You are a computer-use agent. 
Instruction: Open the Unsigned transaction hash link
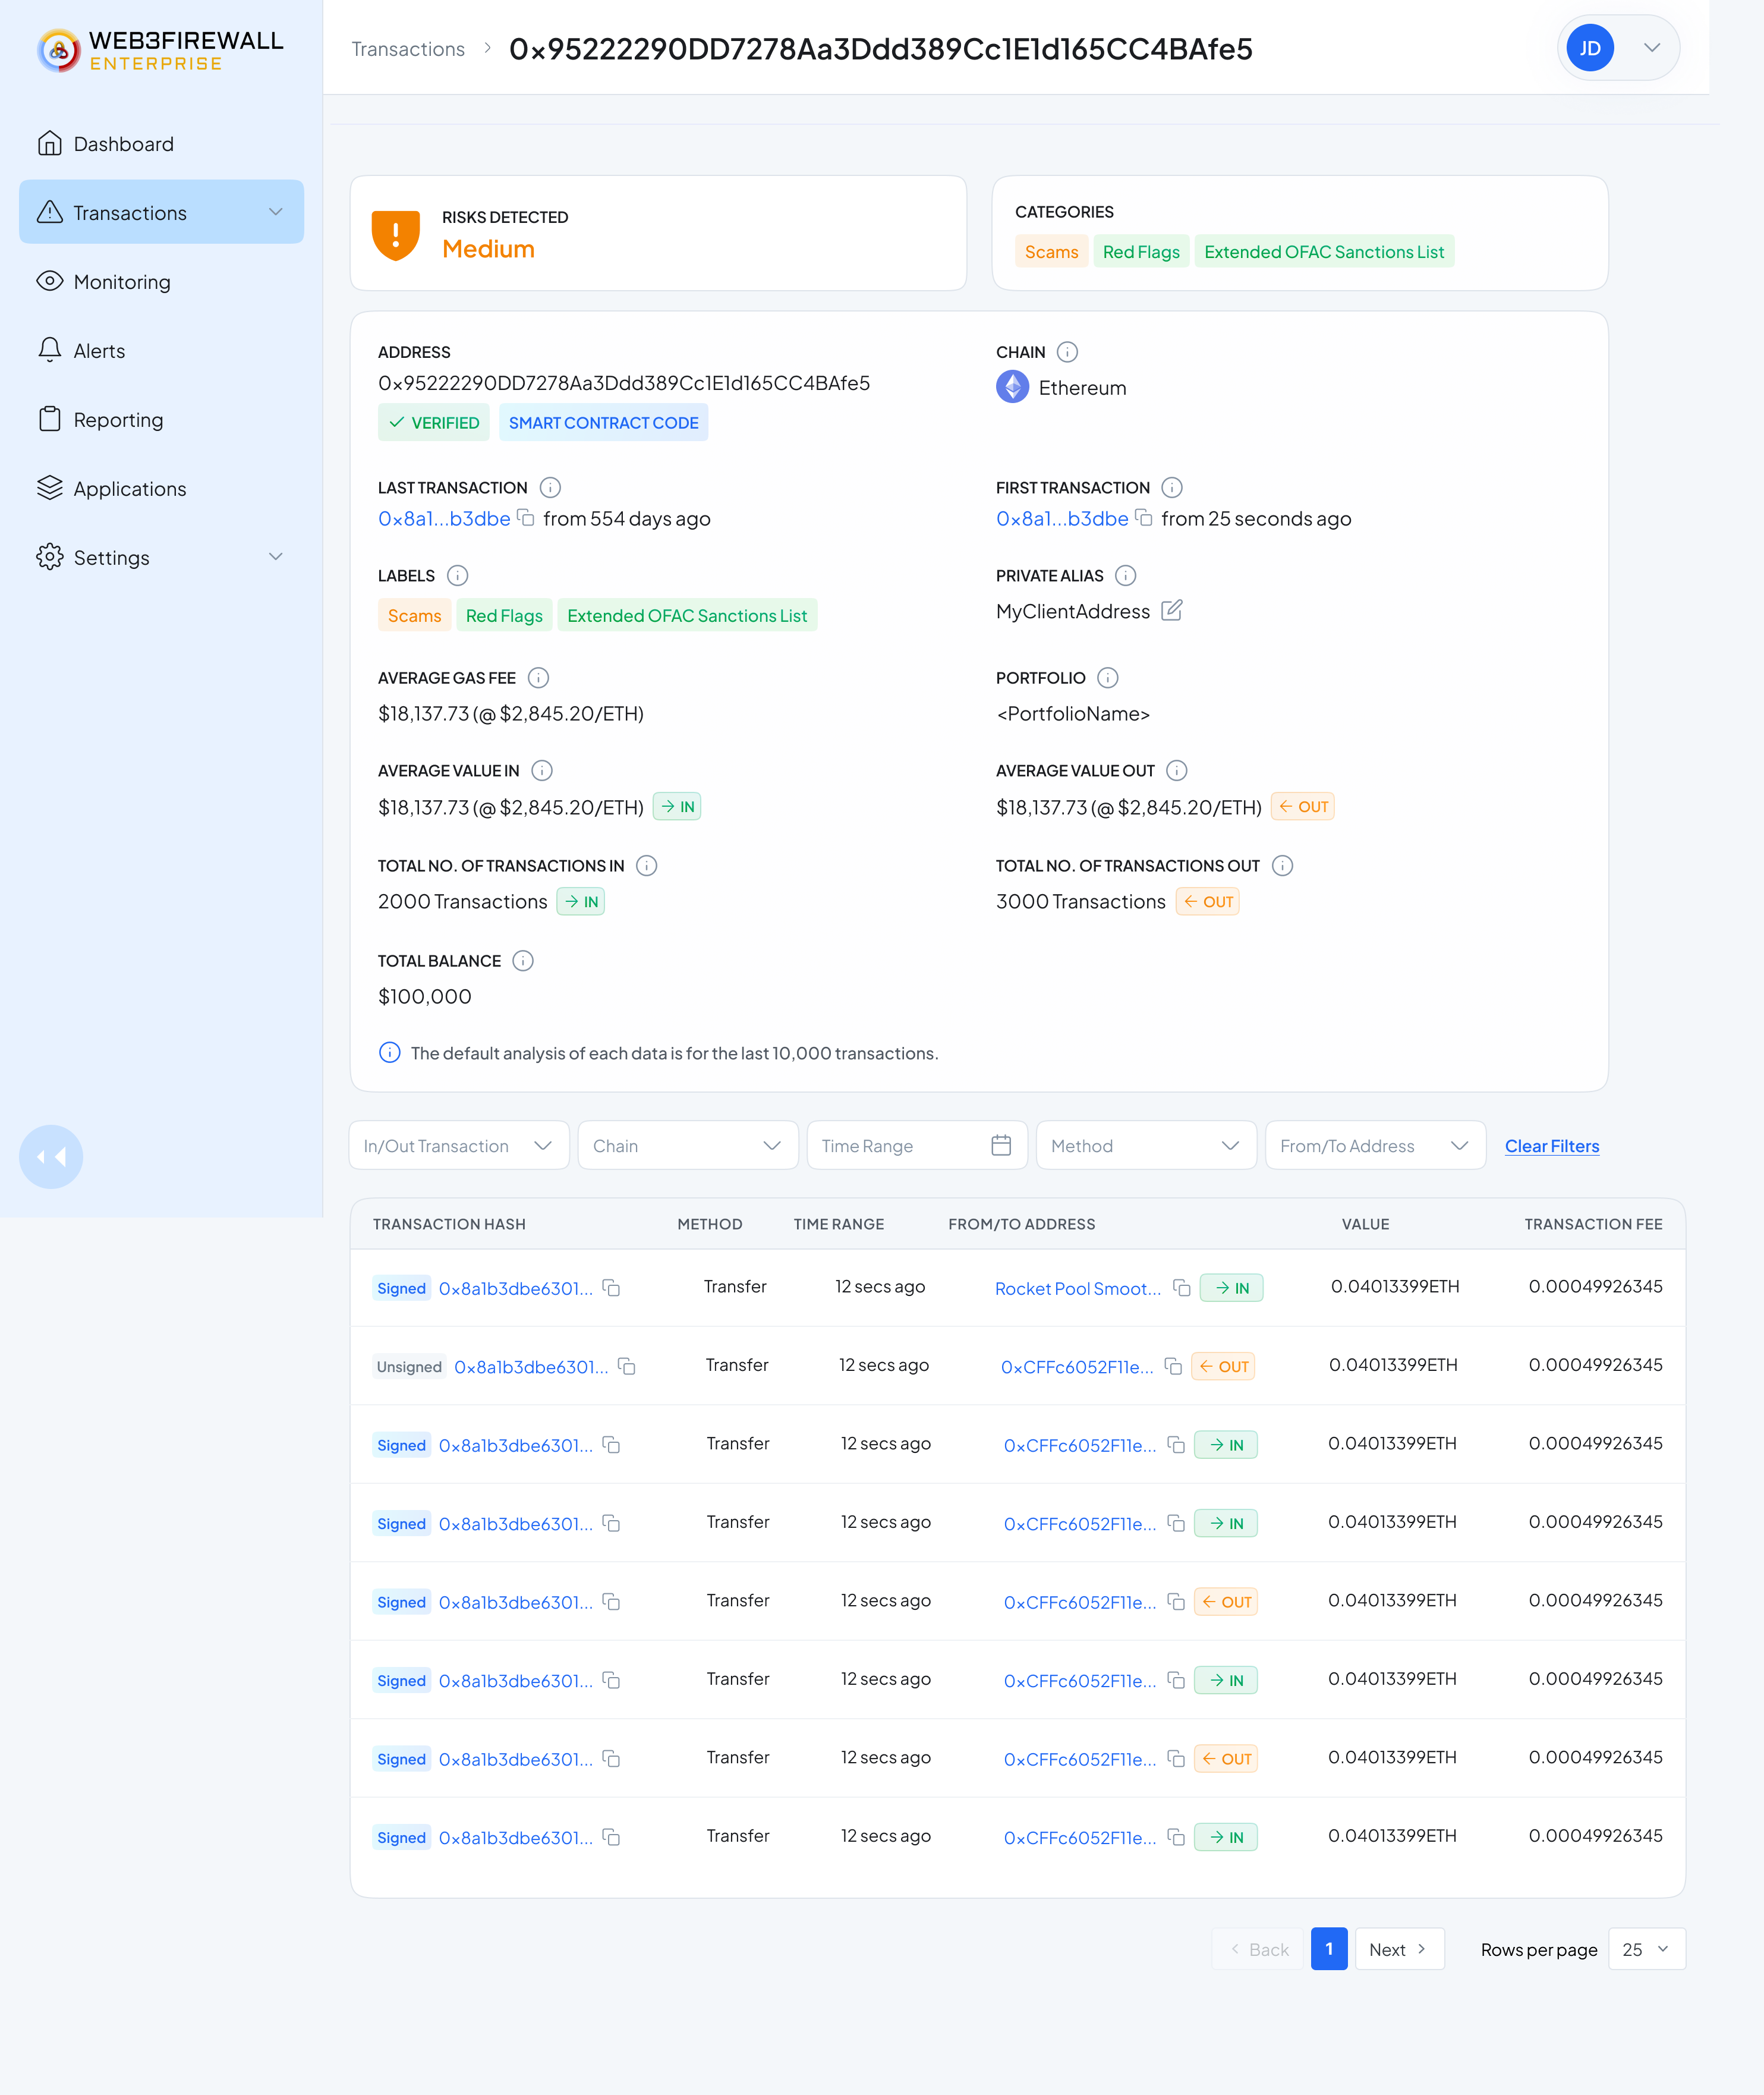tap(531, 1367)
